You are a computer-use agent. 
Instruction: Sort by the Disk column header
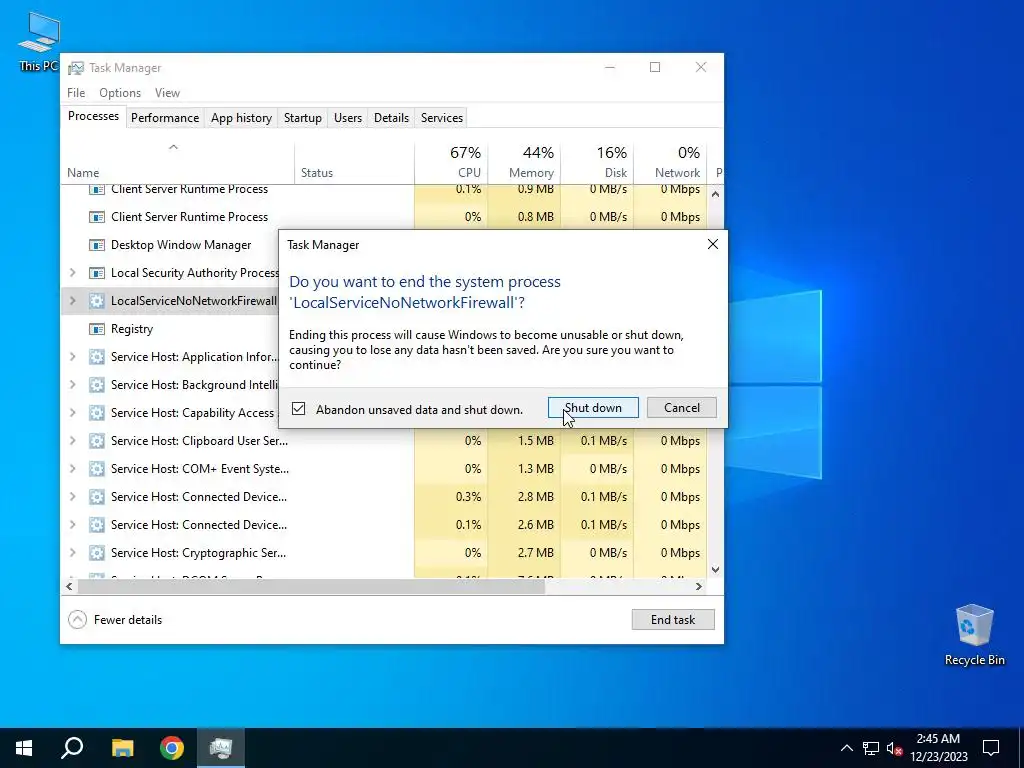pyautogui.click(x=597, y=162)
